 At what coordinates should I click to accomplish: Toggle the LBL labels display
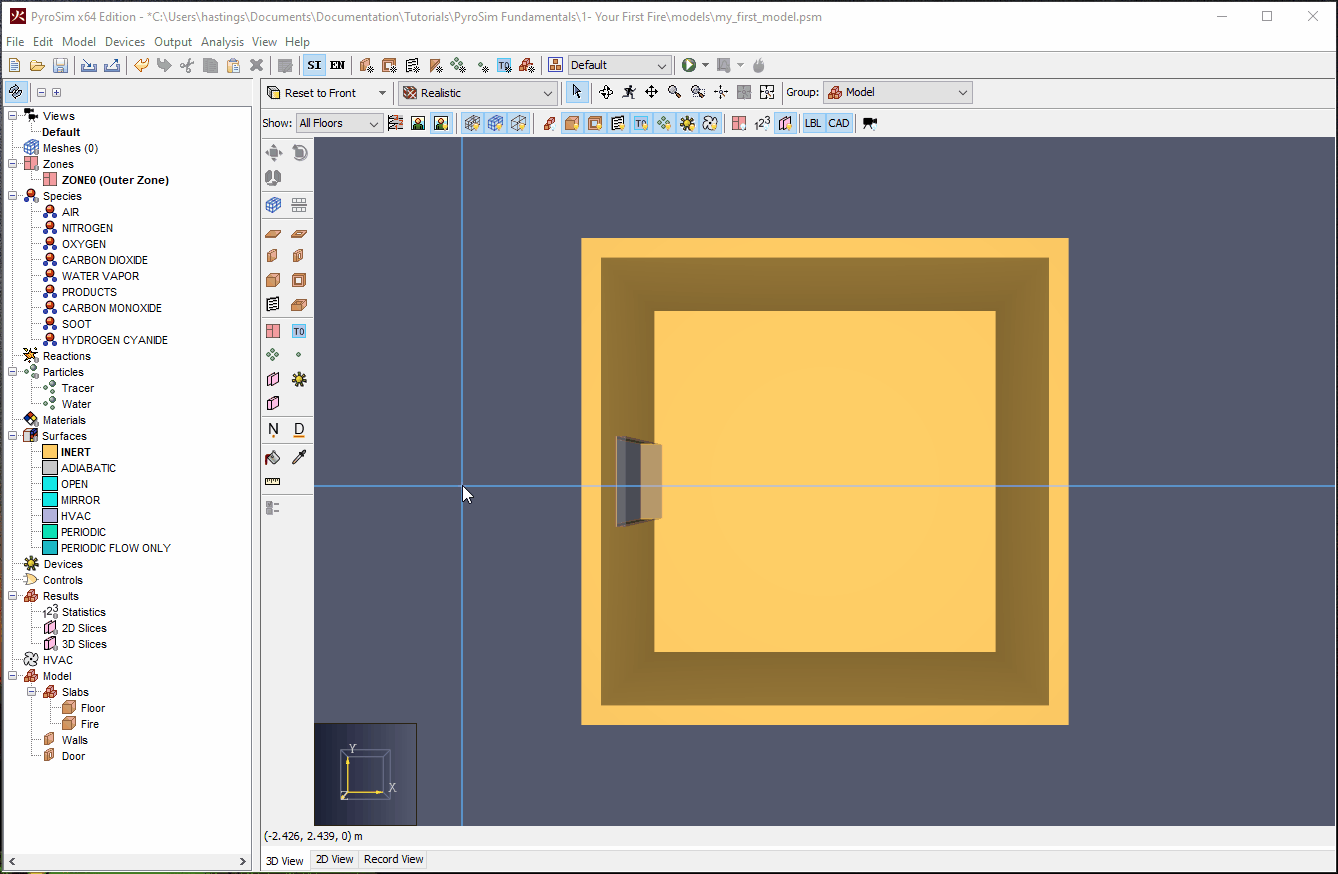(813, 123)
